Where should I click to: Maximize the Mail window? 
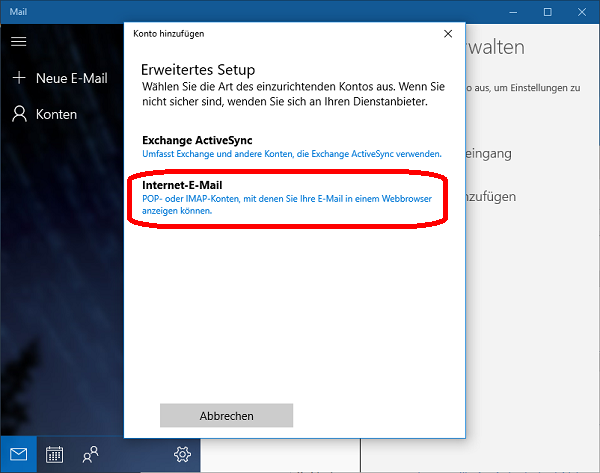tap(547, 12)
